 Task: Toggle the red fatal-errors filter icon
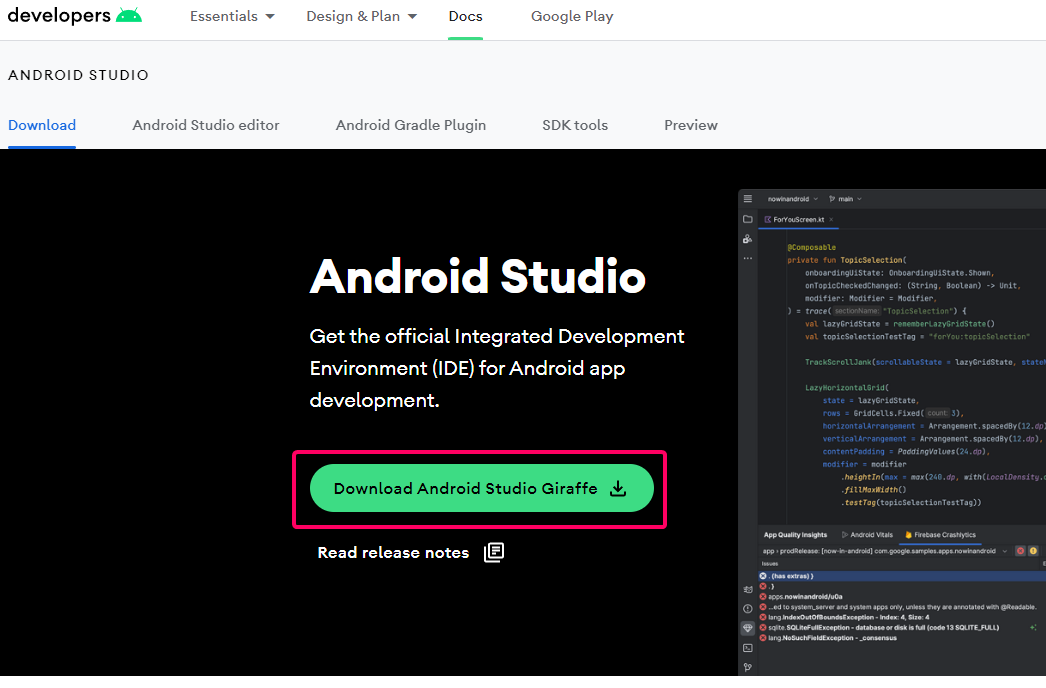point(1020,551)
